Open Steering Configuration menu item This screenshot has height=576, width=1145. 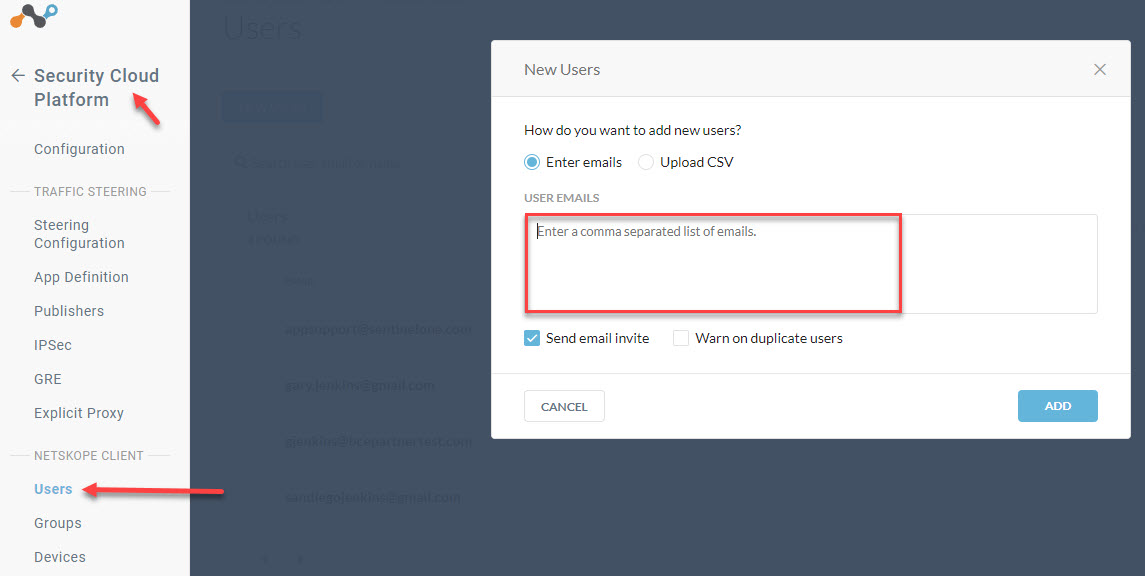[79, 234]
